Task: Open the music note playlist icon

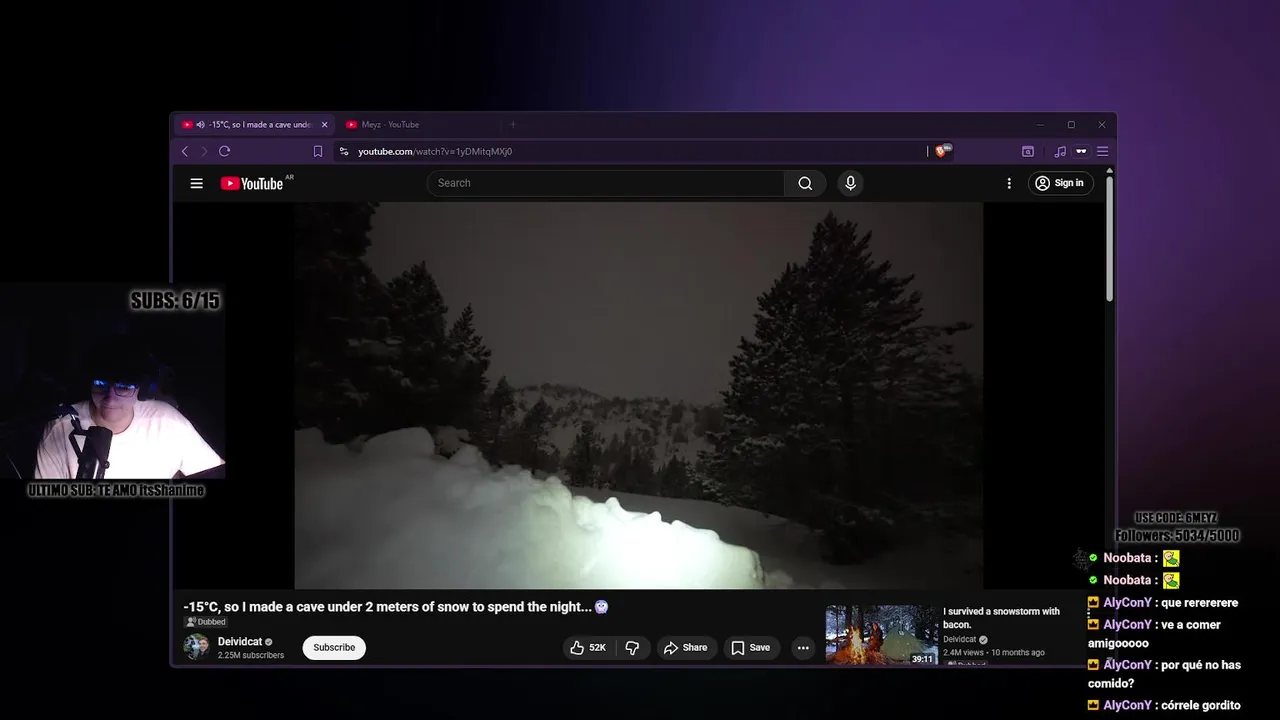Action: click(x=1060, y=151)
